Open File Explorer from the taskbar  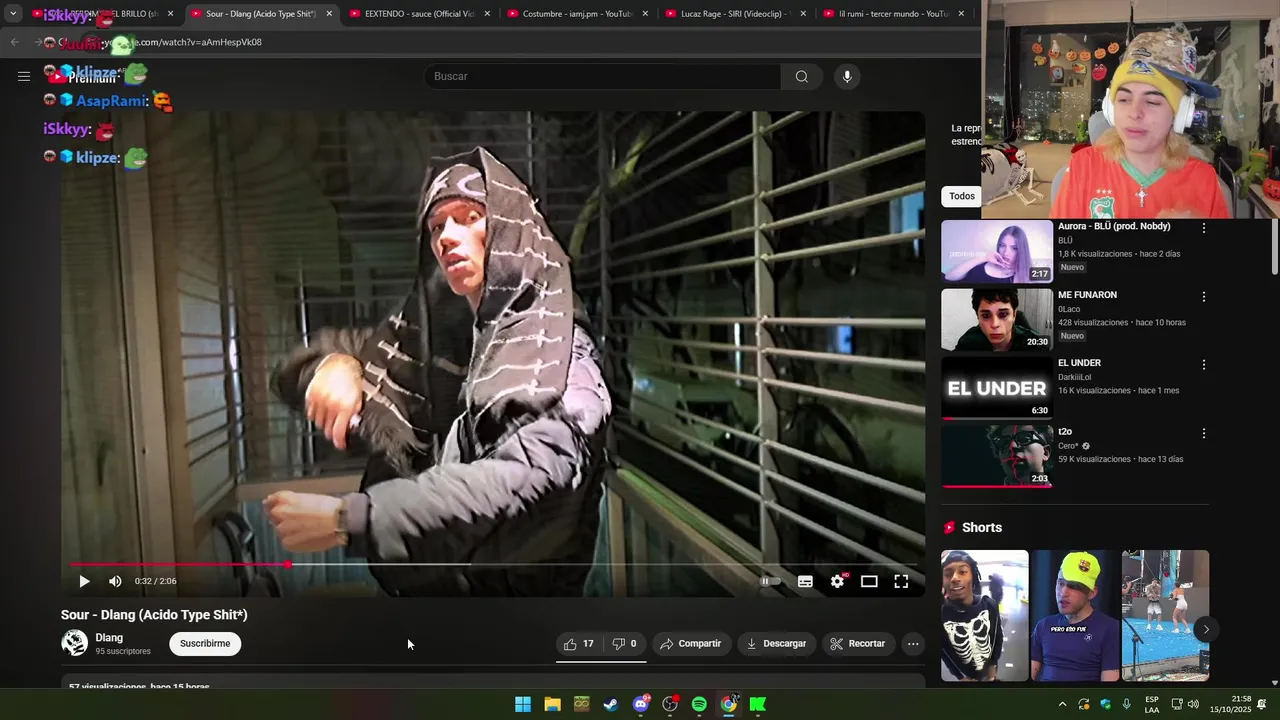tap(552, 704)
